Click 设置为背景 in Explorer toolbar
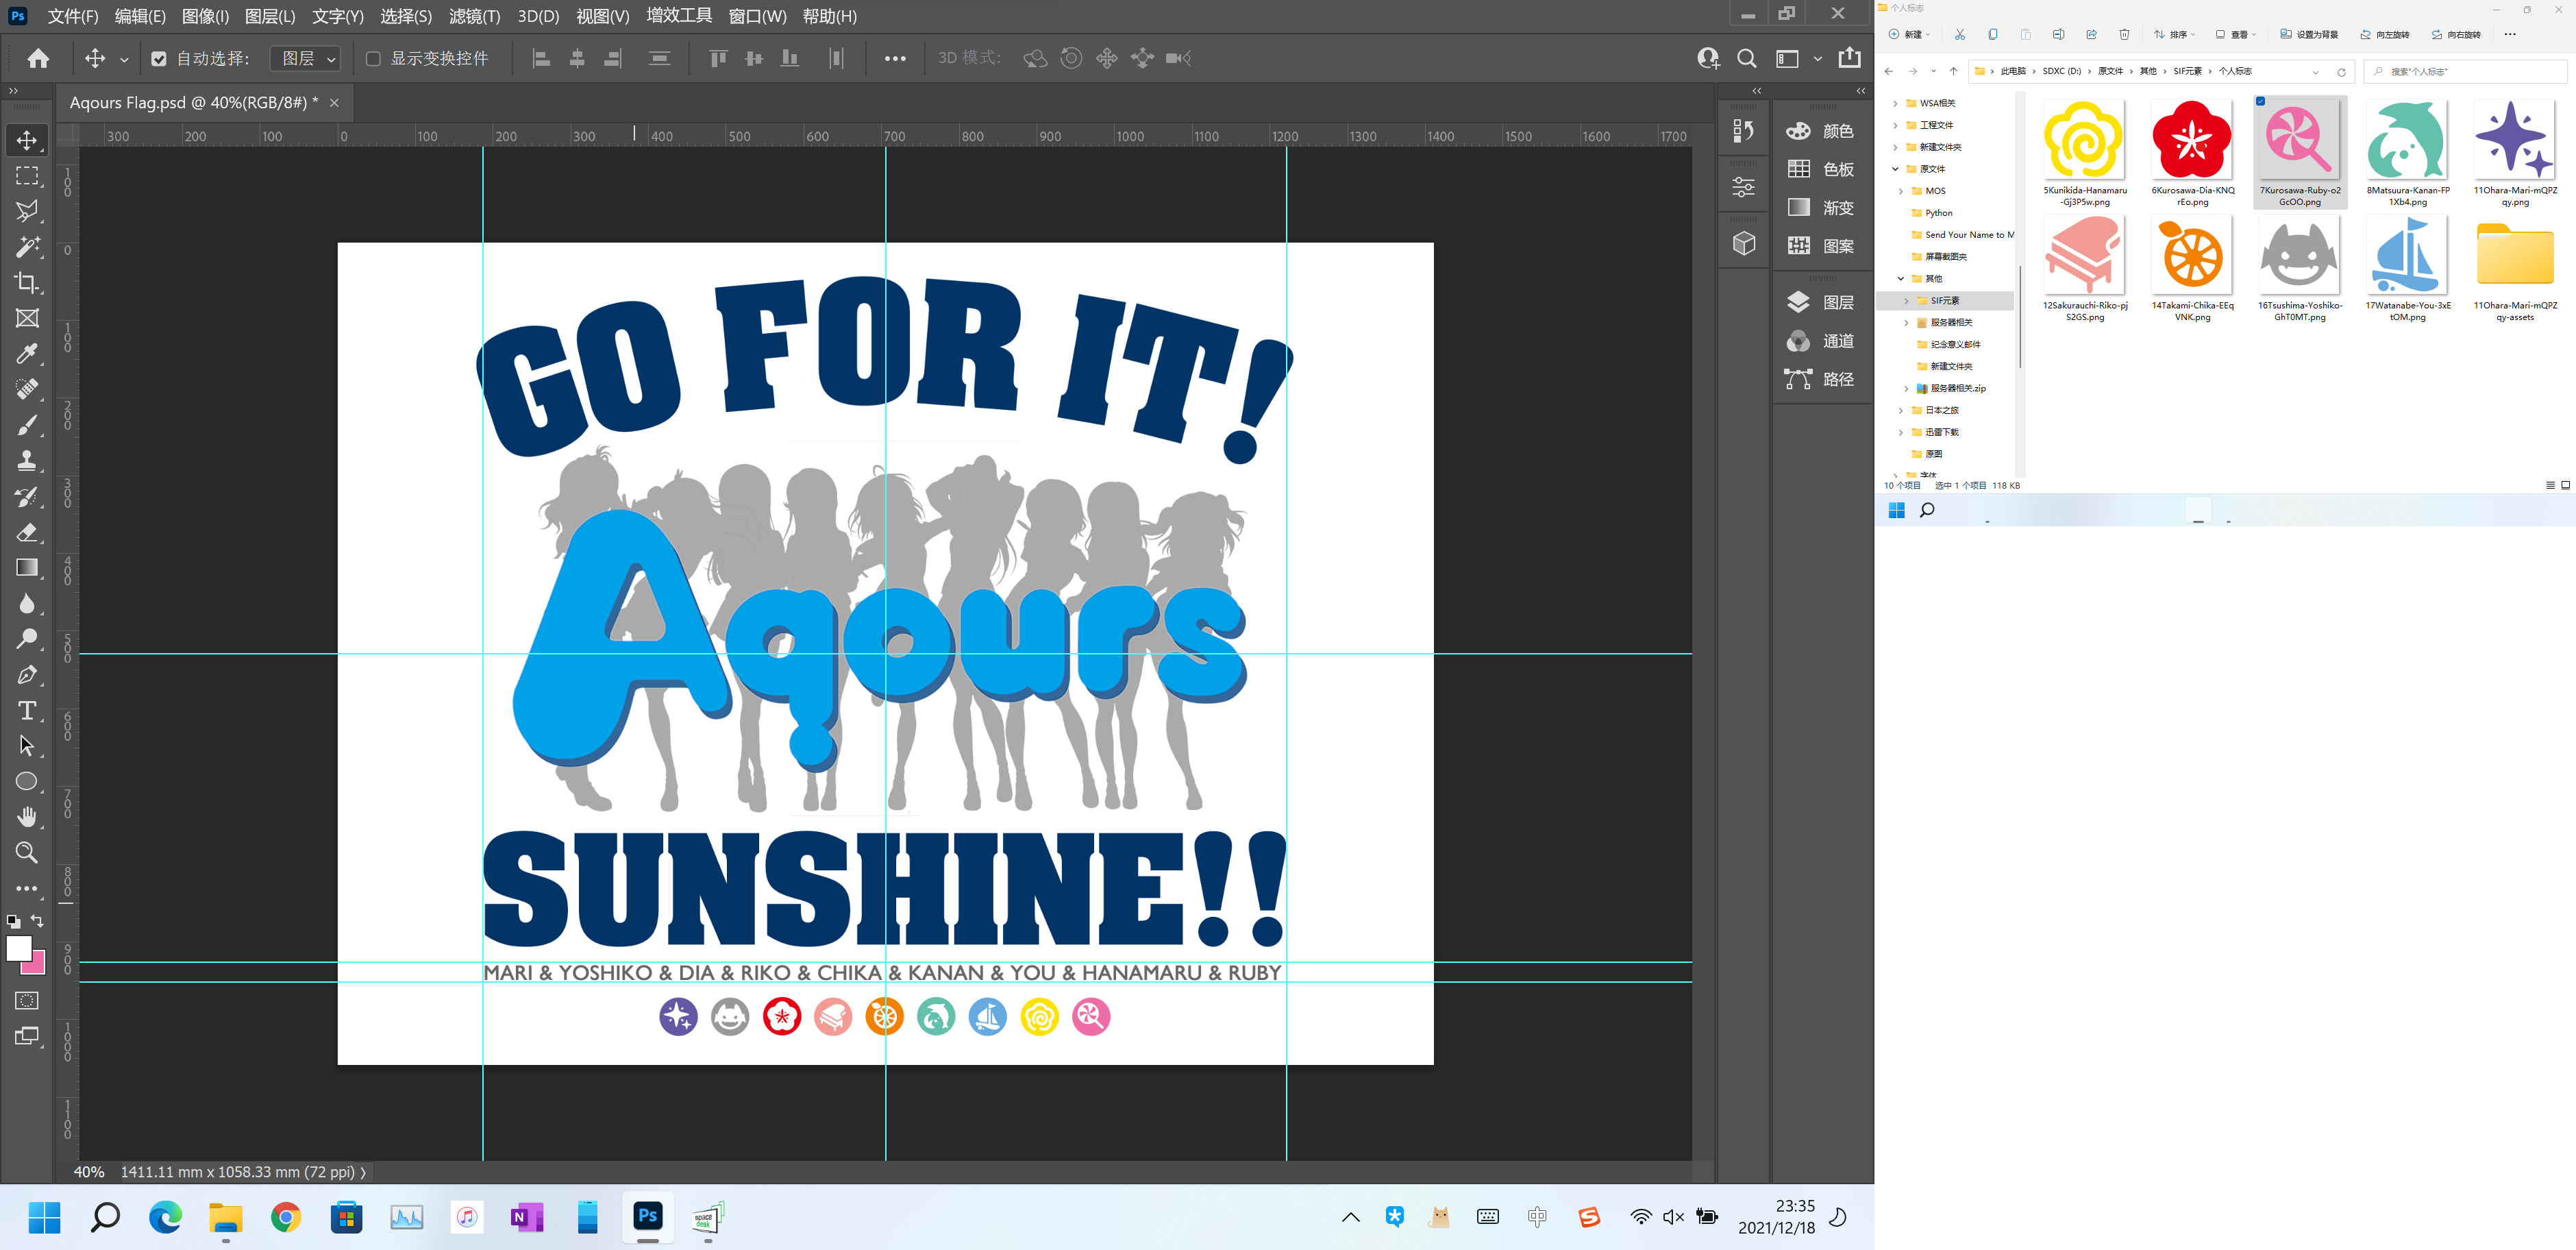Image resolution: width=2576 pixels, height=1250 pixels. (2309, 34)
